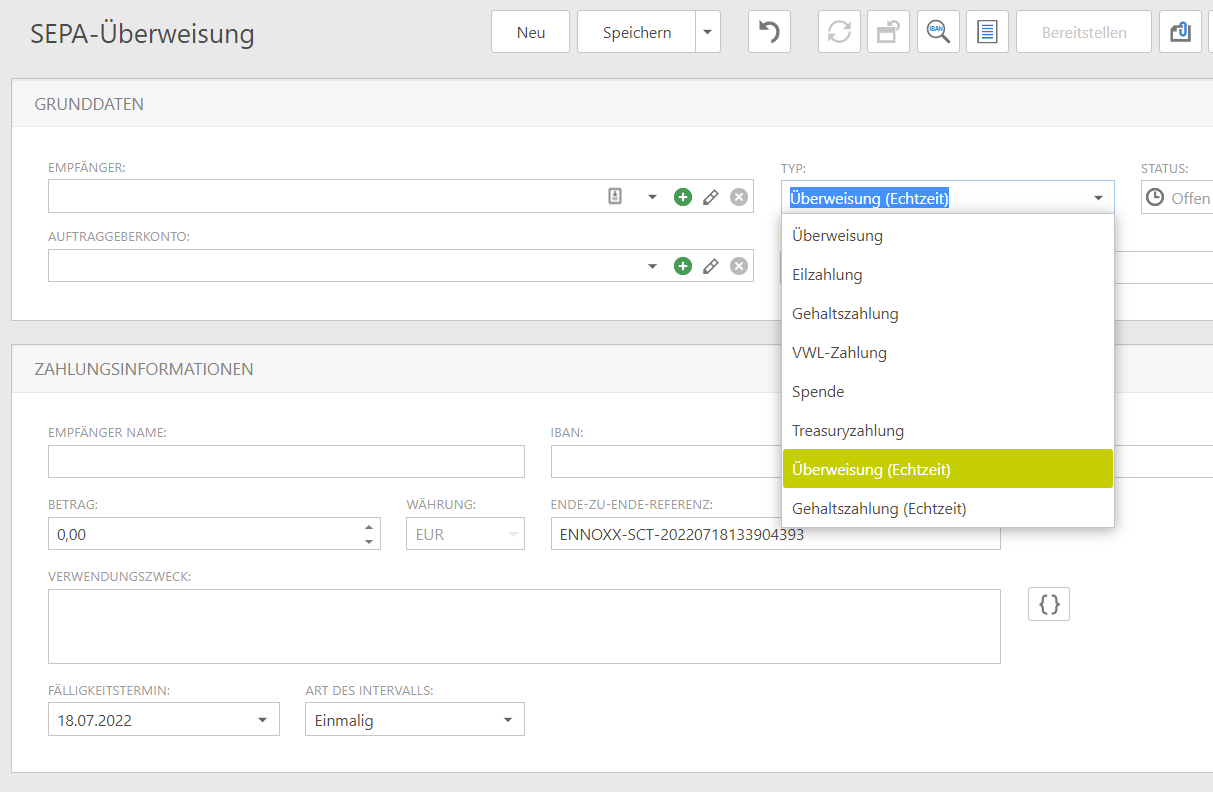Click the pencil edit icon for Empfänger
Image resolution: width=1213 pixels, height=792 pixels.
(711, 197)
